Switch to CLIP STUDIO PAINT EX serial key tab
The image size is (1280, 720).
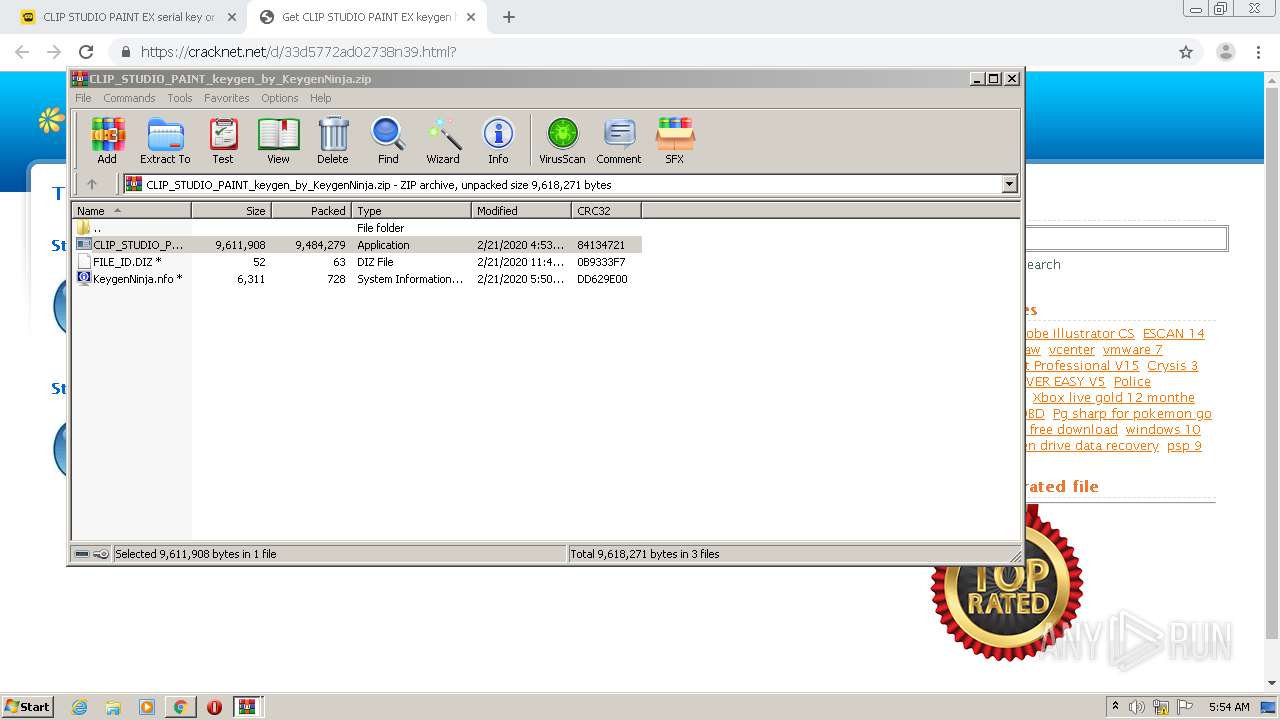point(128,17)
